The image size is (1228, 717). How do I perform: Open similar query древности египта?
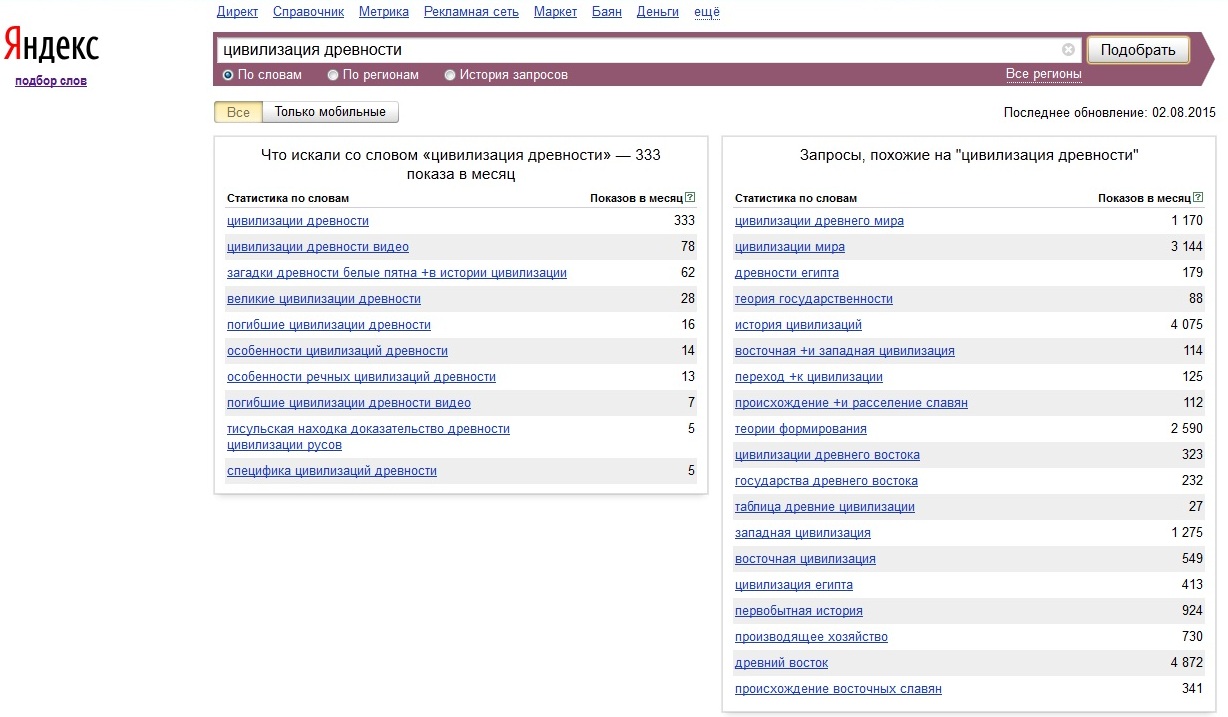[787, 273]
